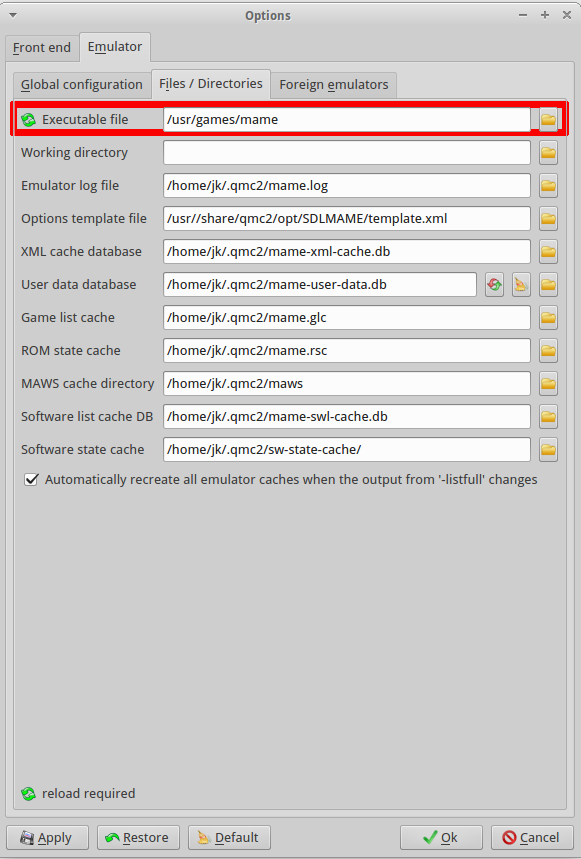This screenshot has width=581, height=859.
Task: Browse for the Working directory folder
Action: (548, 153)
